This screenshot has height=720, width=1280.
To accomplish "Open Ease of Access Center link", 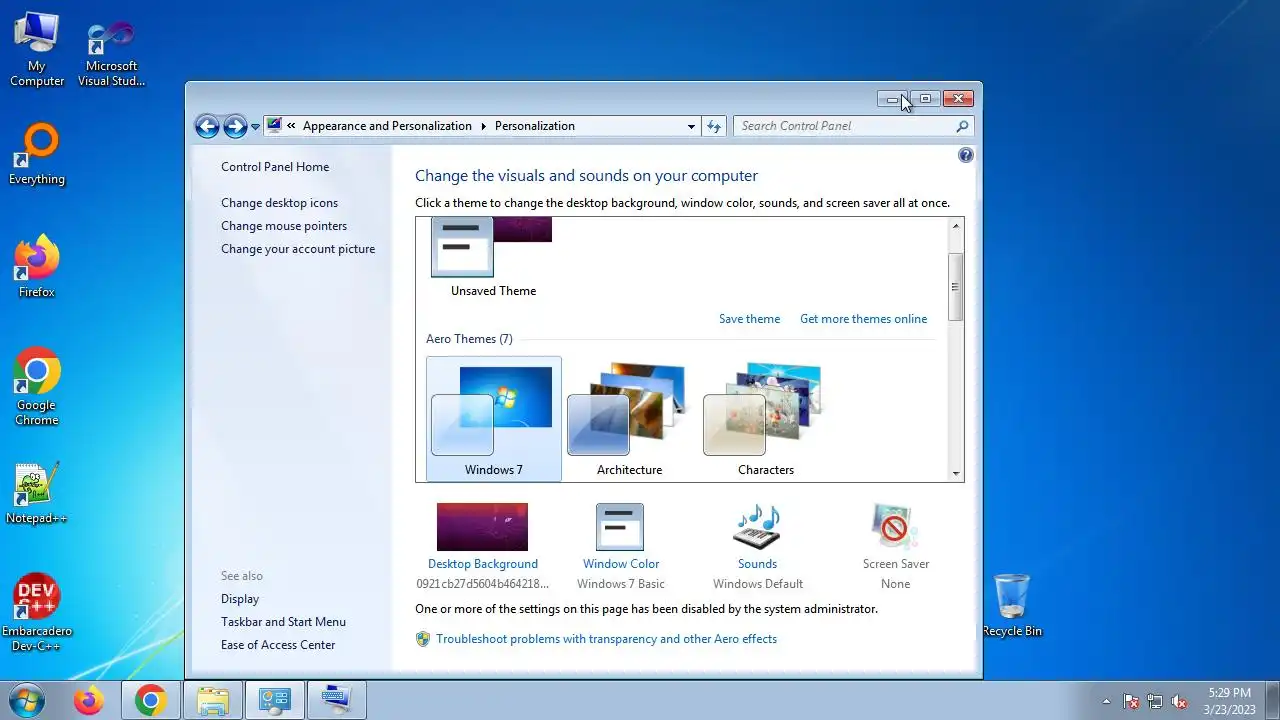I will [x=278, y=645].
